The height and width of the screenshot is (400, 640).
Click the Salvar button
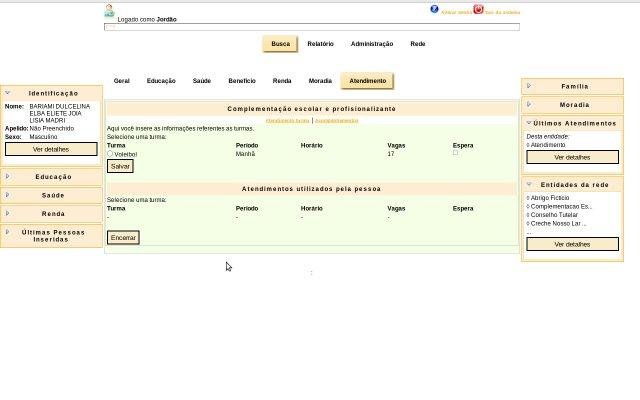[120, 167]
